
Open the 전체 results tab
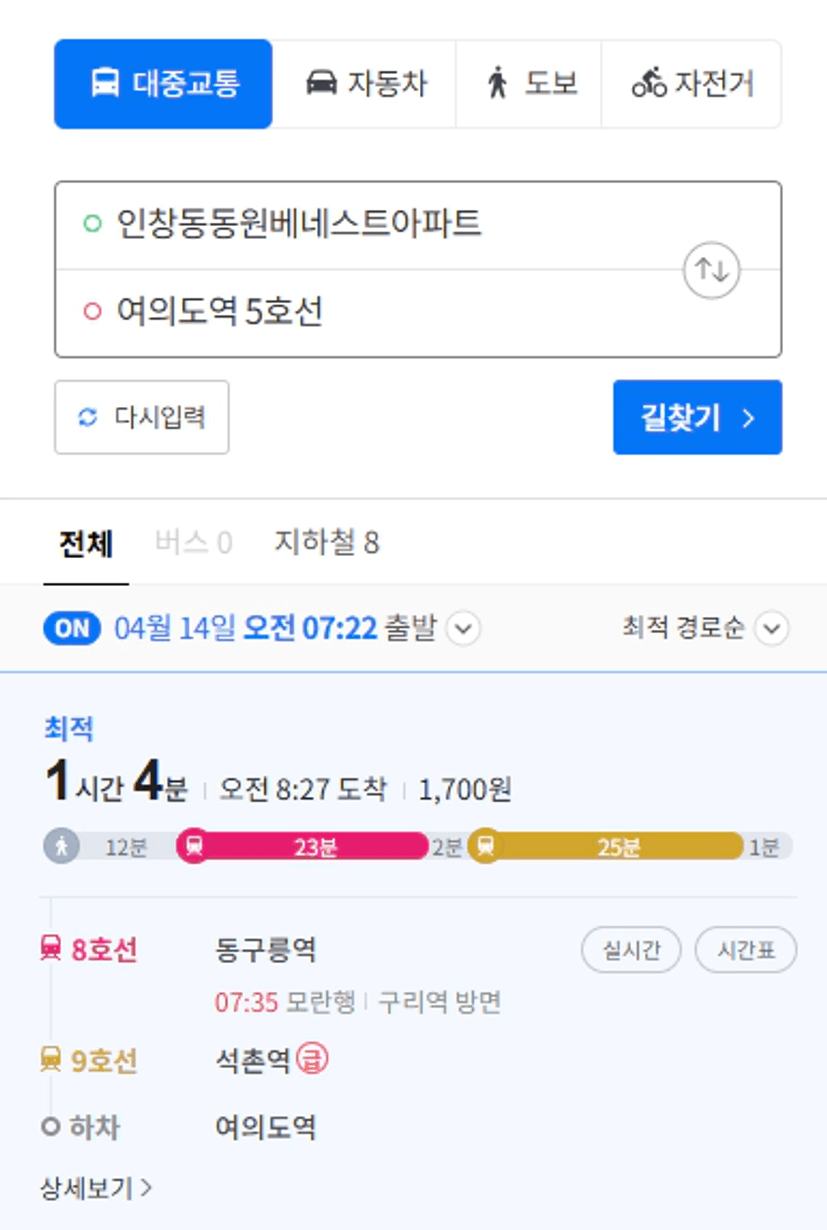pyautogui.click(x=86, y=543)
